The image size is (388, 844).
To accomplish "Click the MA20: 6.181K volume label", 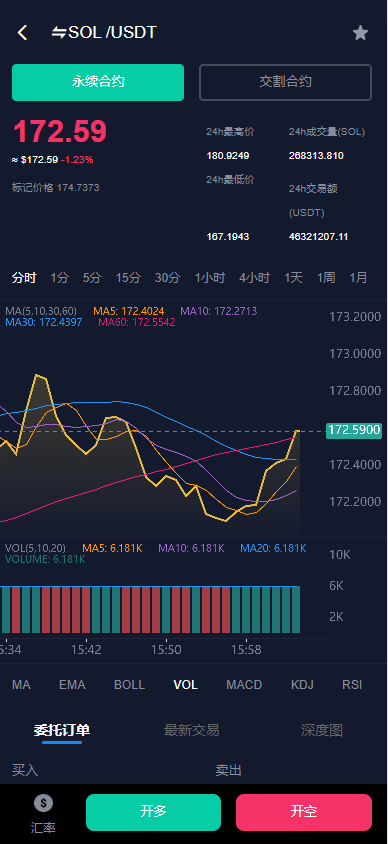I will tap(273, 548).
